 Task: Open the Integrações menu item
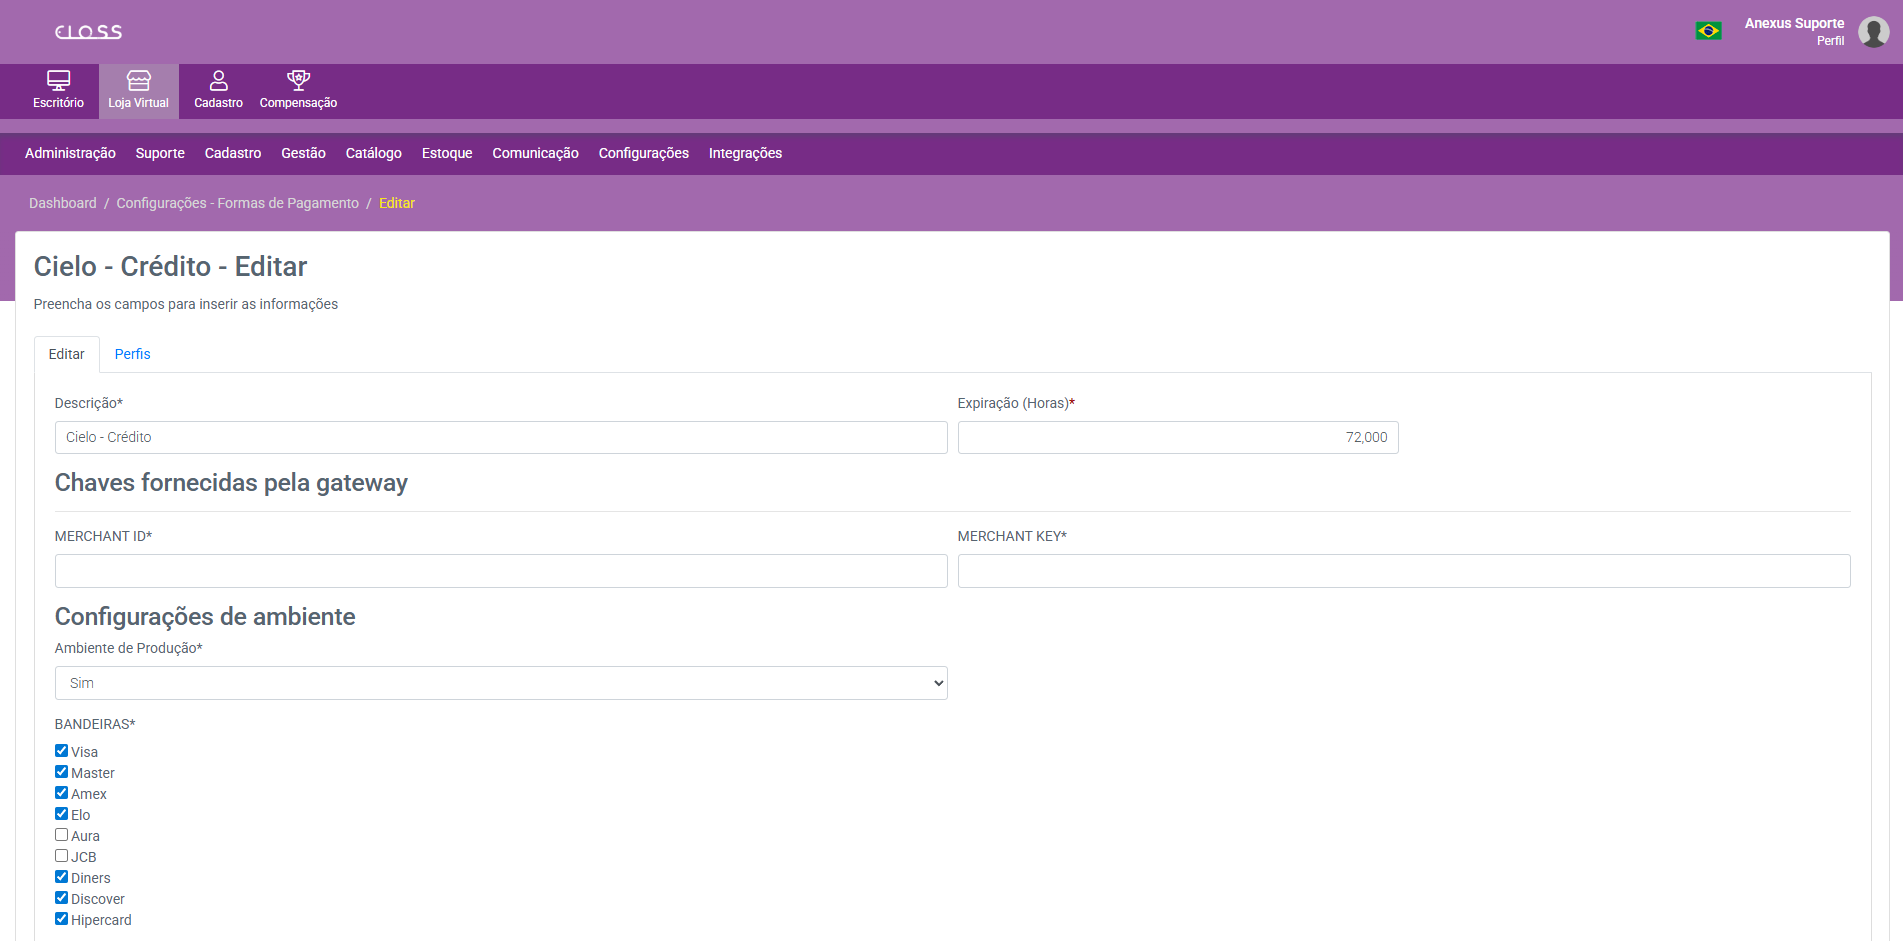pyautogui.click(x=745, y=153)
